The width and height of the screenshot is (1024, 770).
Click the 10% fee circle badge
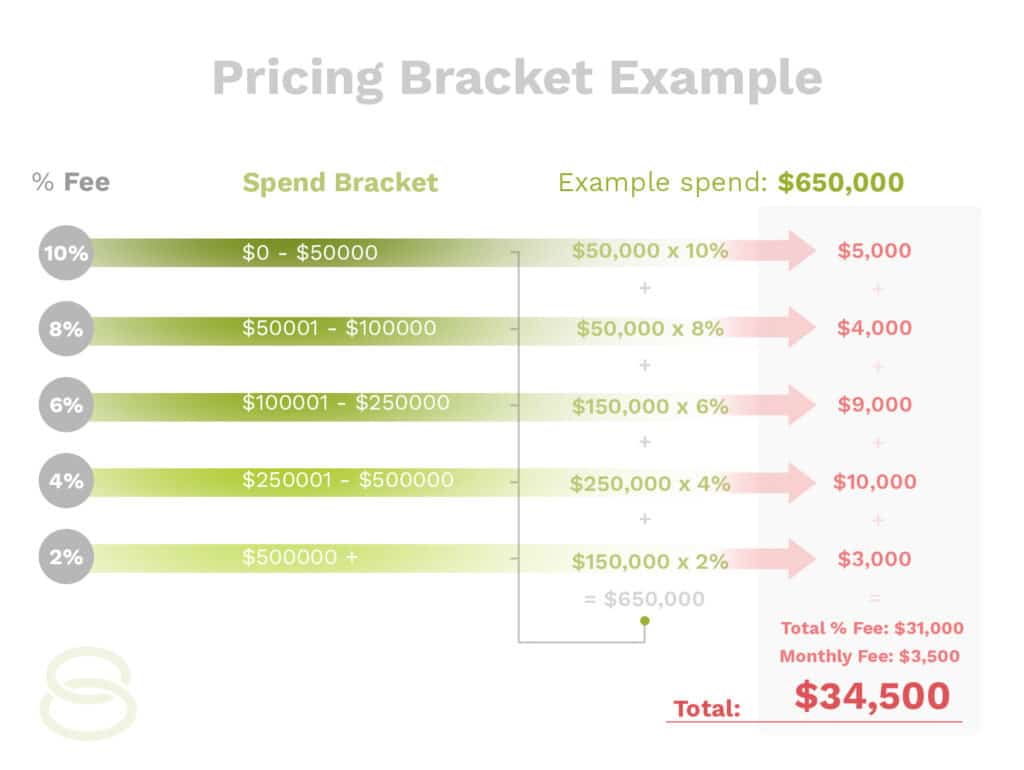66,253
